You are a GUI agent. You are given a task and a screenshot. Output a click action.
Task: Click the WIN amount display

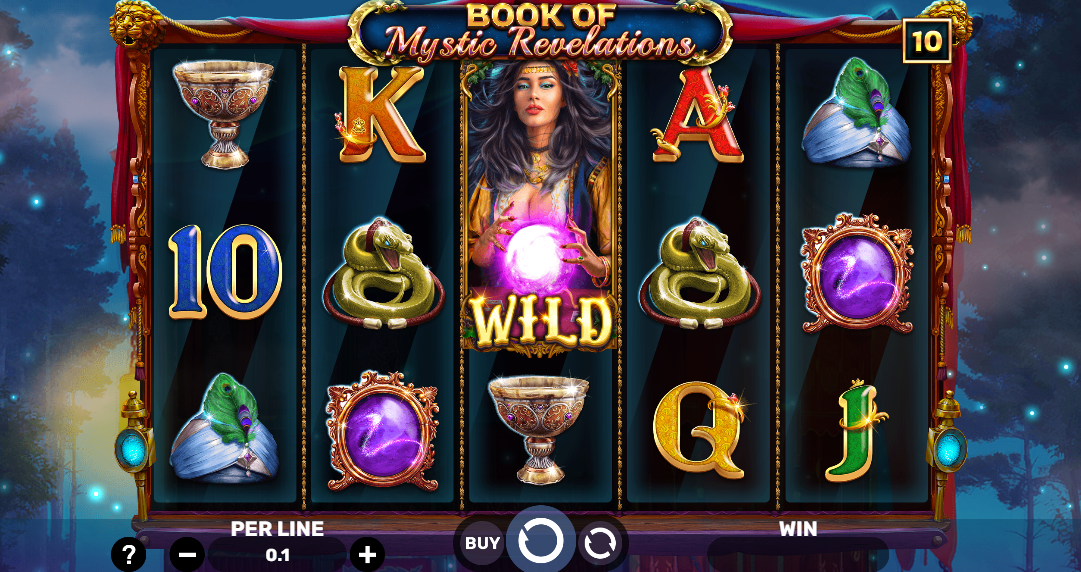tap(798, 553)
